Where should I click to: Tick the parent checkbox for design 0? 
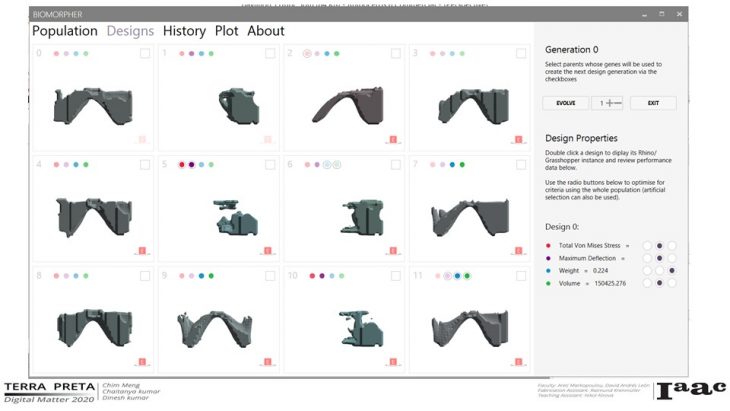coord(145,54)
